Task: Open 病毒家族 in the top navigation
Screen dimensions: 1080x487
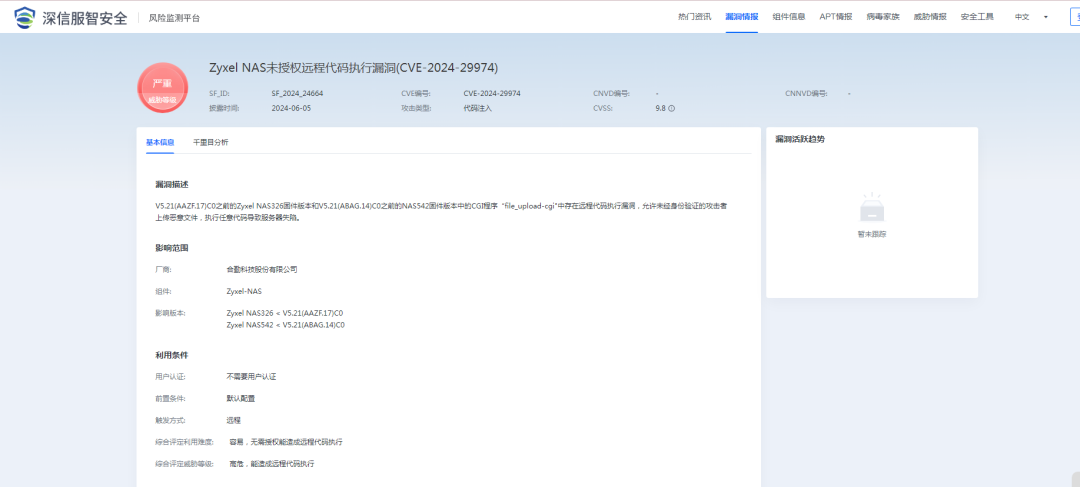Action: 883,17
